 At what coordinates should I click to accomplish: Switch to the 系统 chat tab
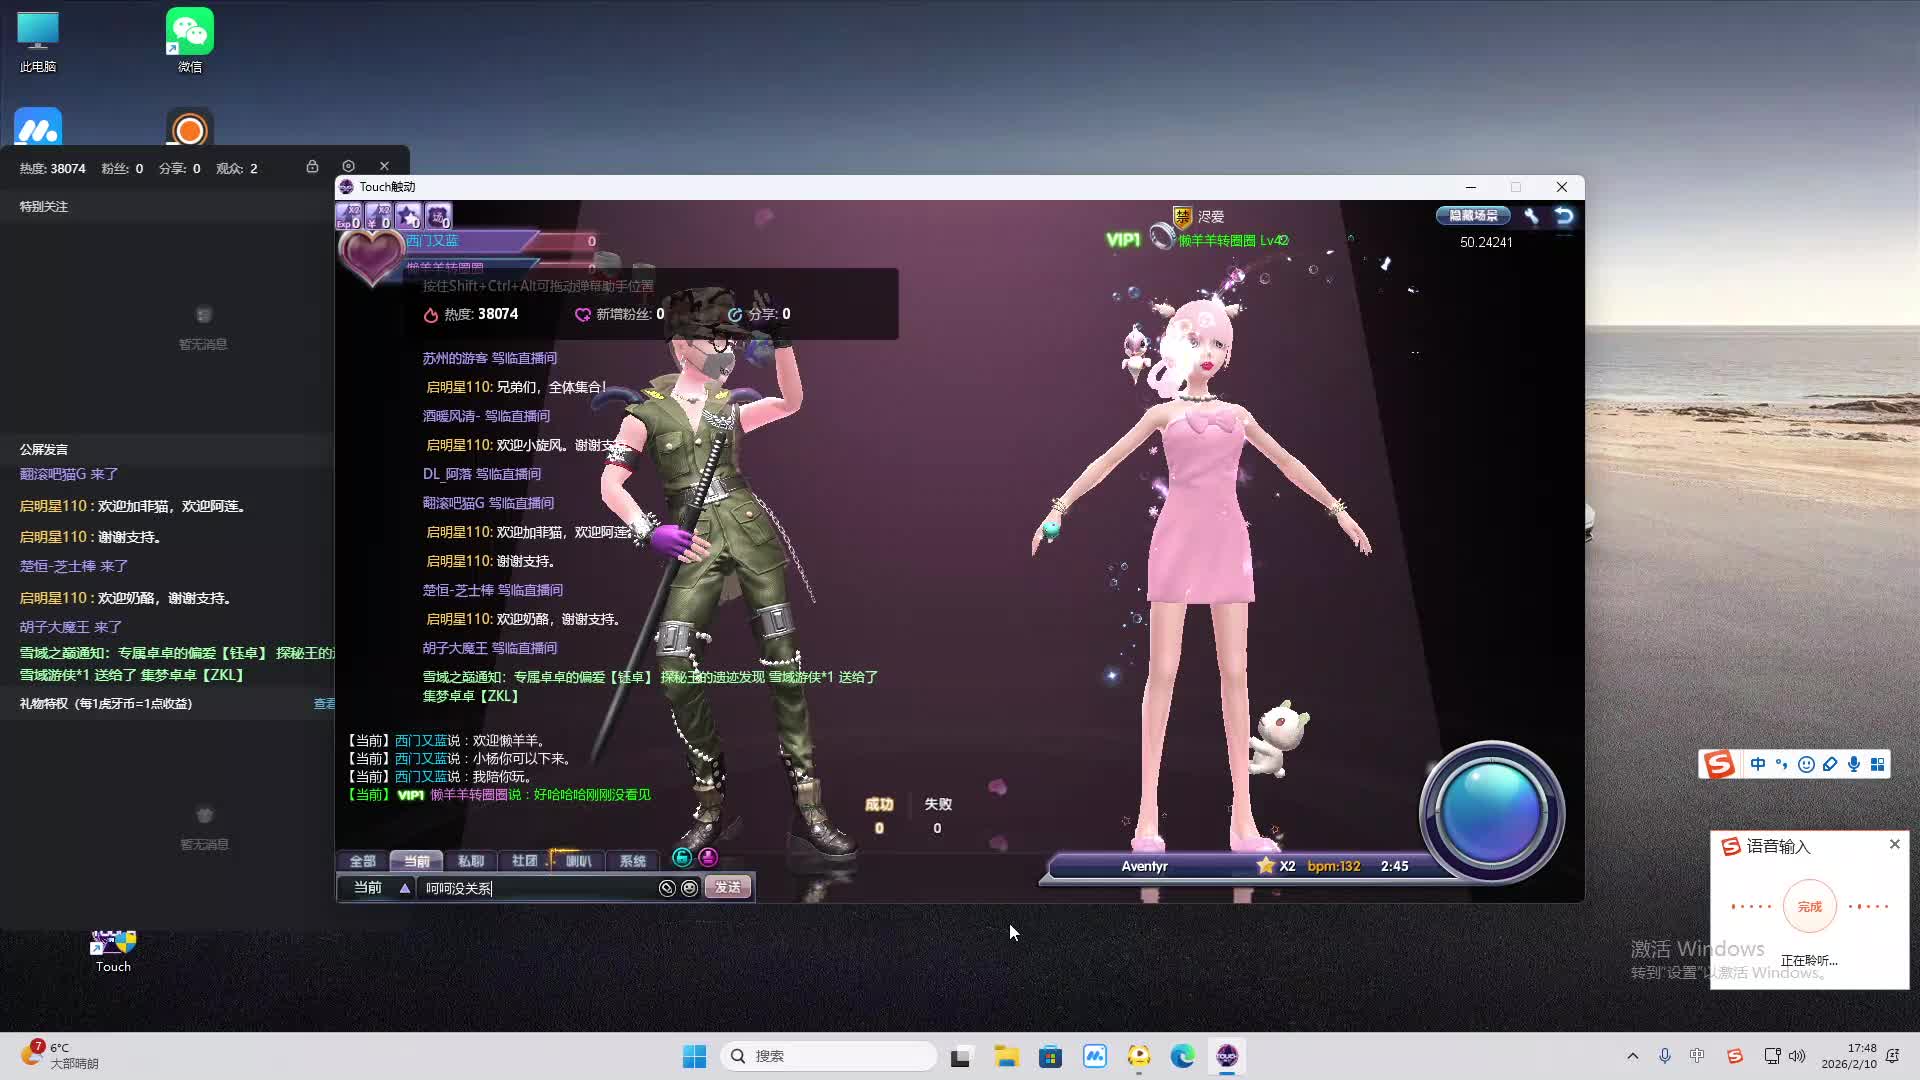(632, 861)
